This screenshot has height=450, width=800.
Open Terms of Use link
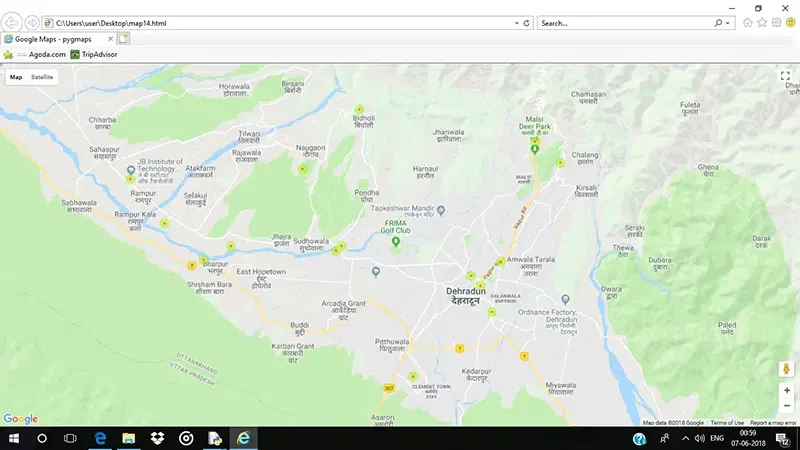pos(727,422)
